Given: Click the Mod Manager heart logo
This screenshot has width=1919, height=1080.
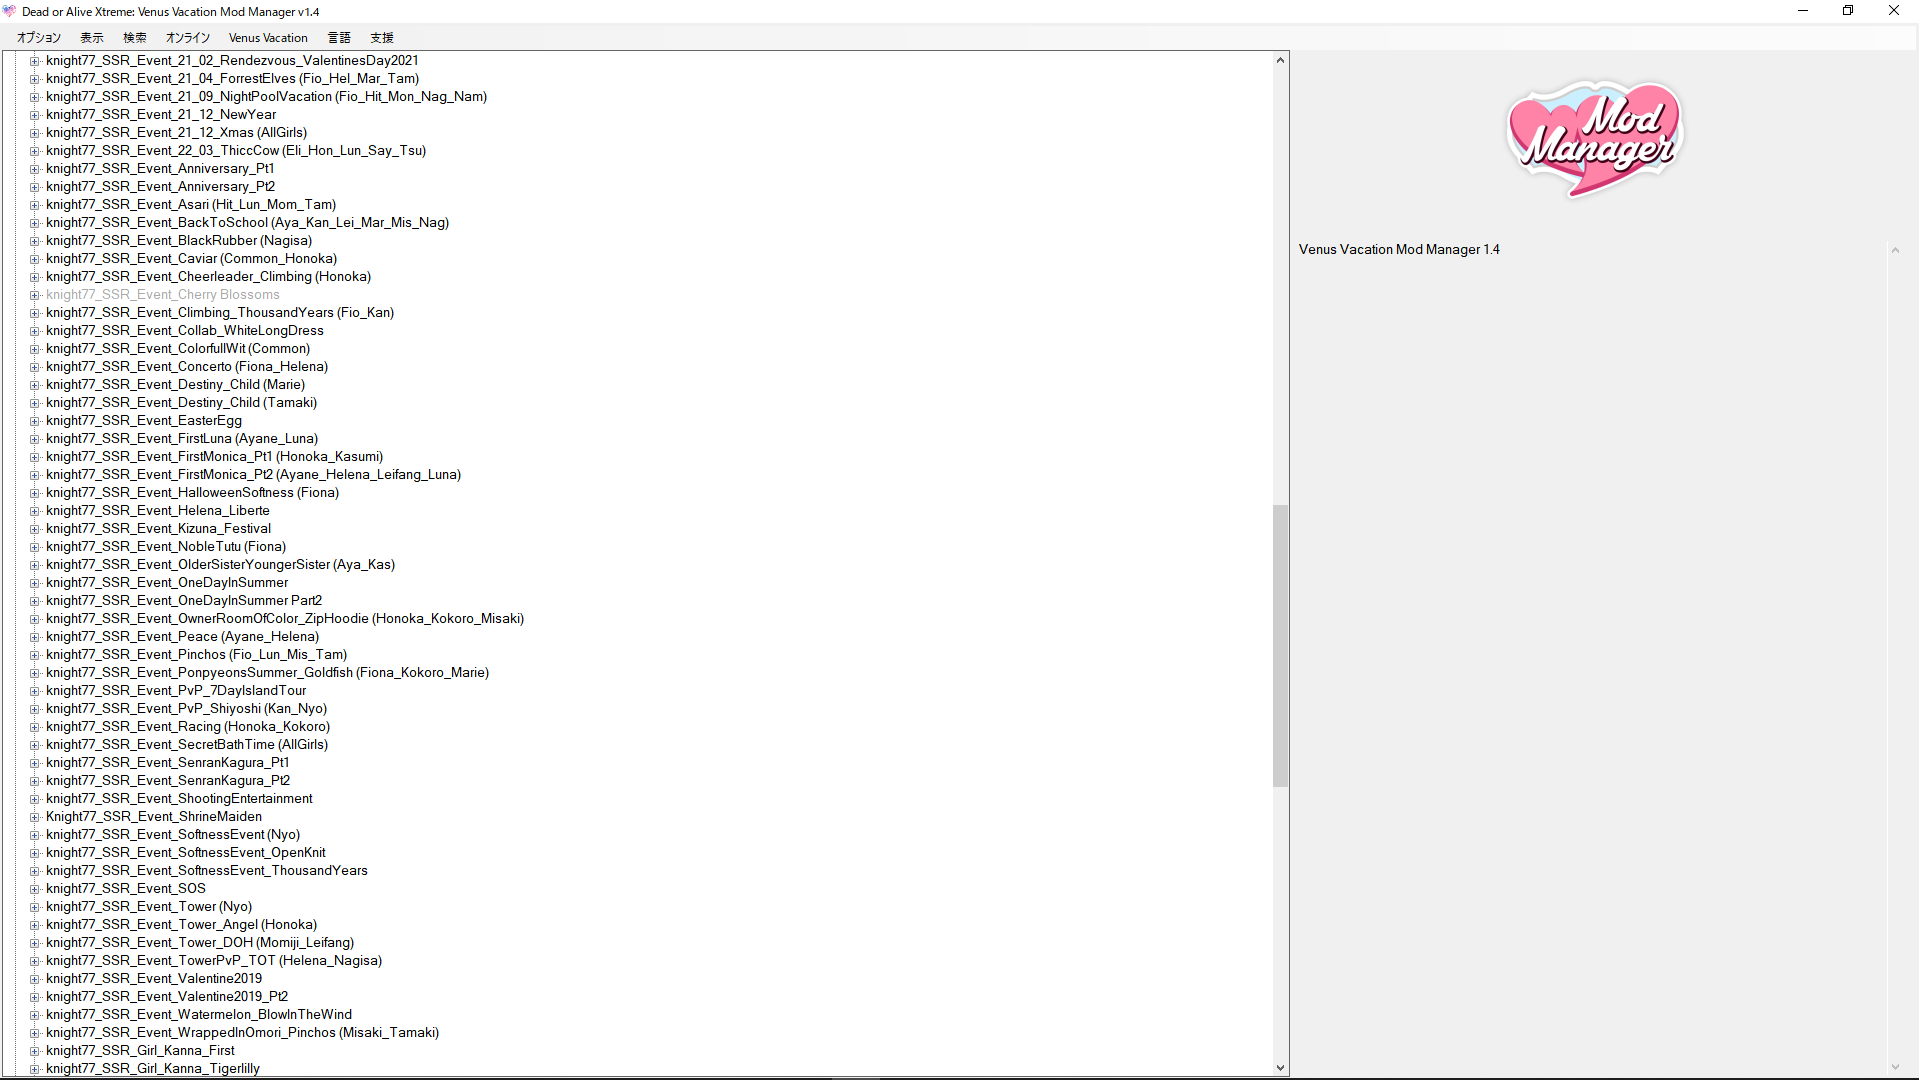Looking at the screenshot, I should point(1594,140).
